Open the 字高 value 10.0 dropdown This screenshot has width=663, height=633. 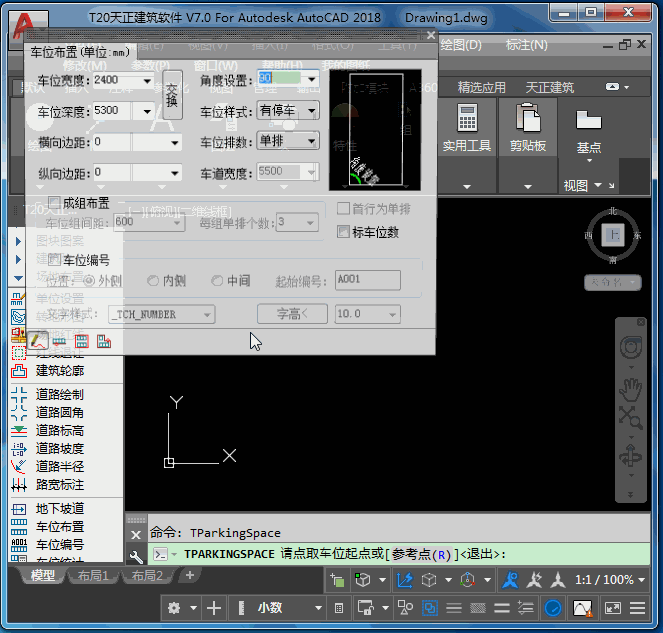392,314
